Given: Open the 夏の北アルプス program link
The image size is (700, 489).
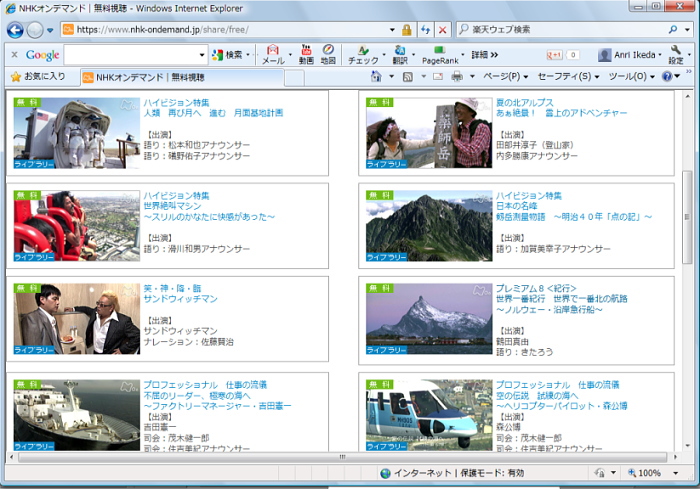Looking at the screenshot, I should (525, 102).
